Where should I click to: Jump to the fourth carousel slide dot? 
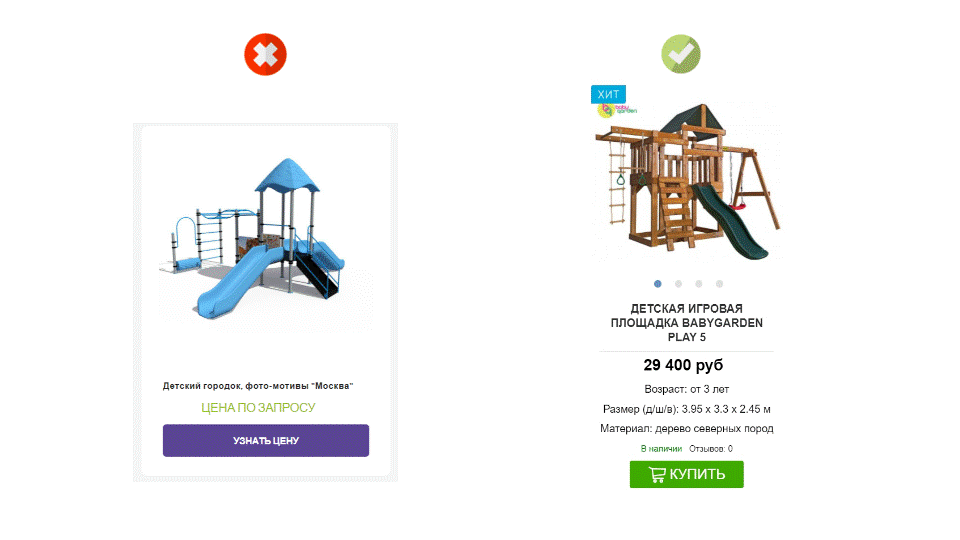point(719,284)
